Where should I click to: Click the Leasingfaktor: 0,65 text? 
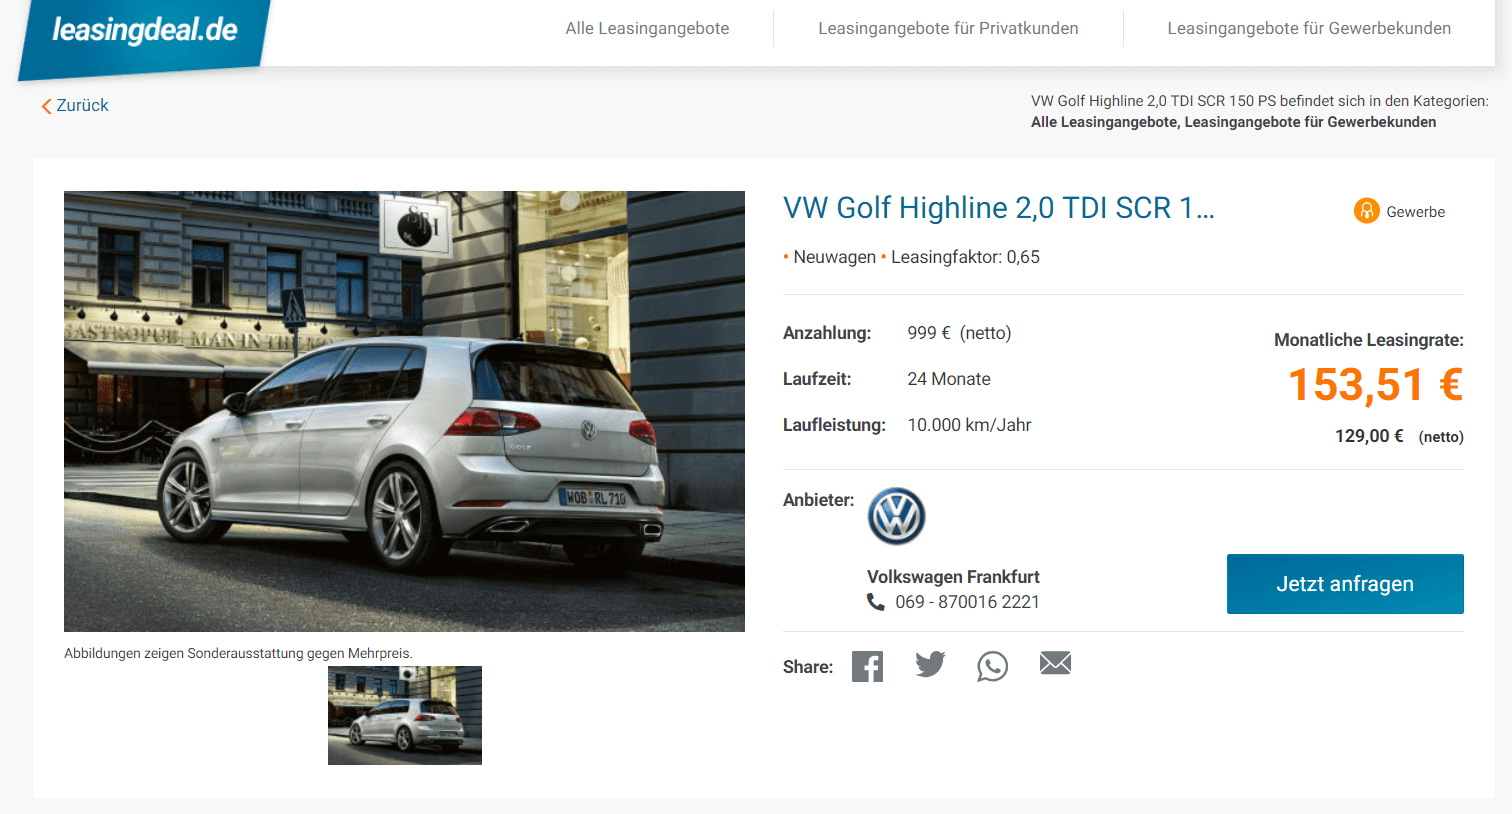click(x=965, y=257)
